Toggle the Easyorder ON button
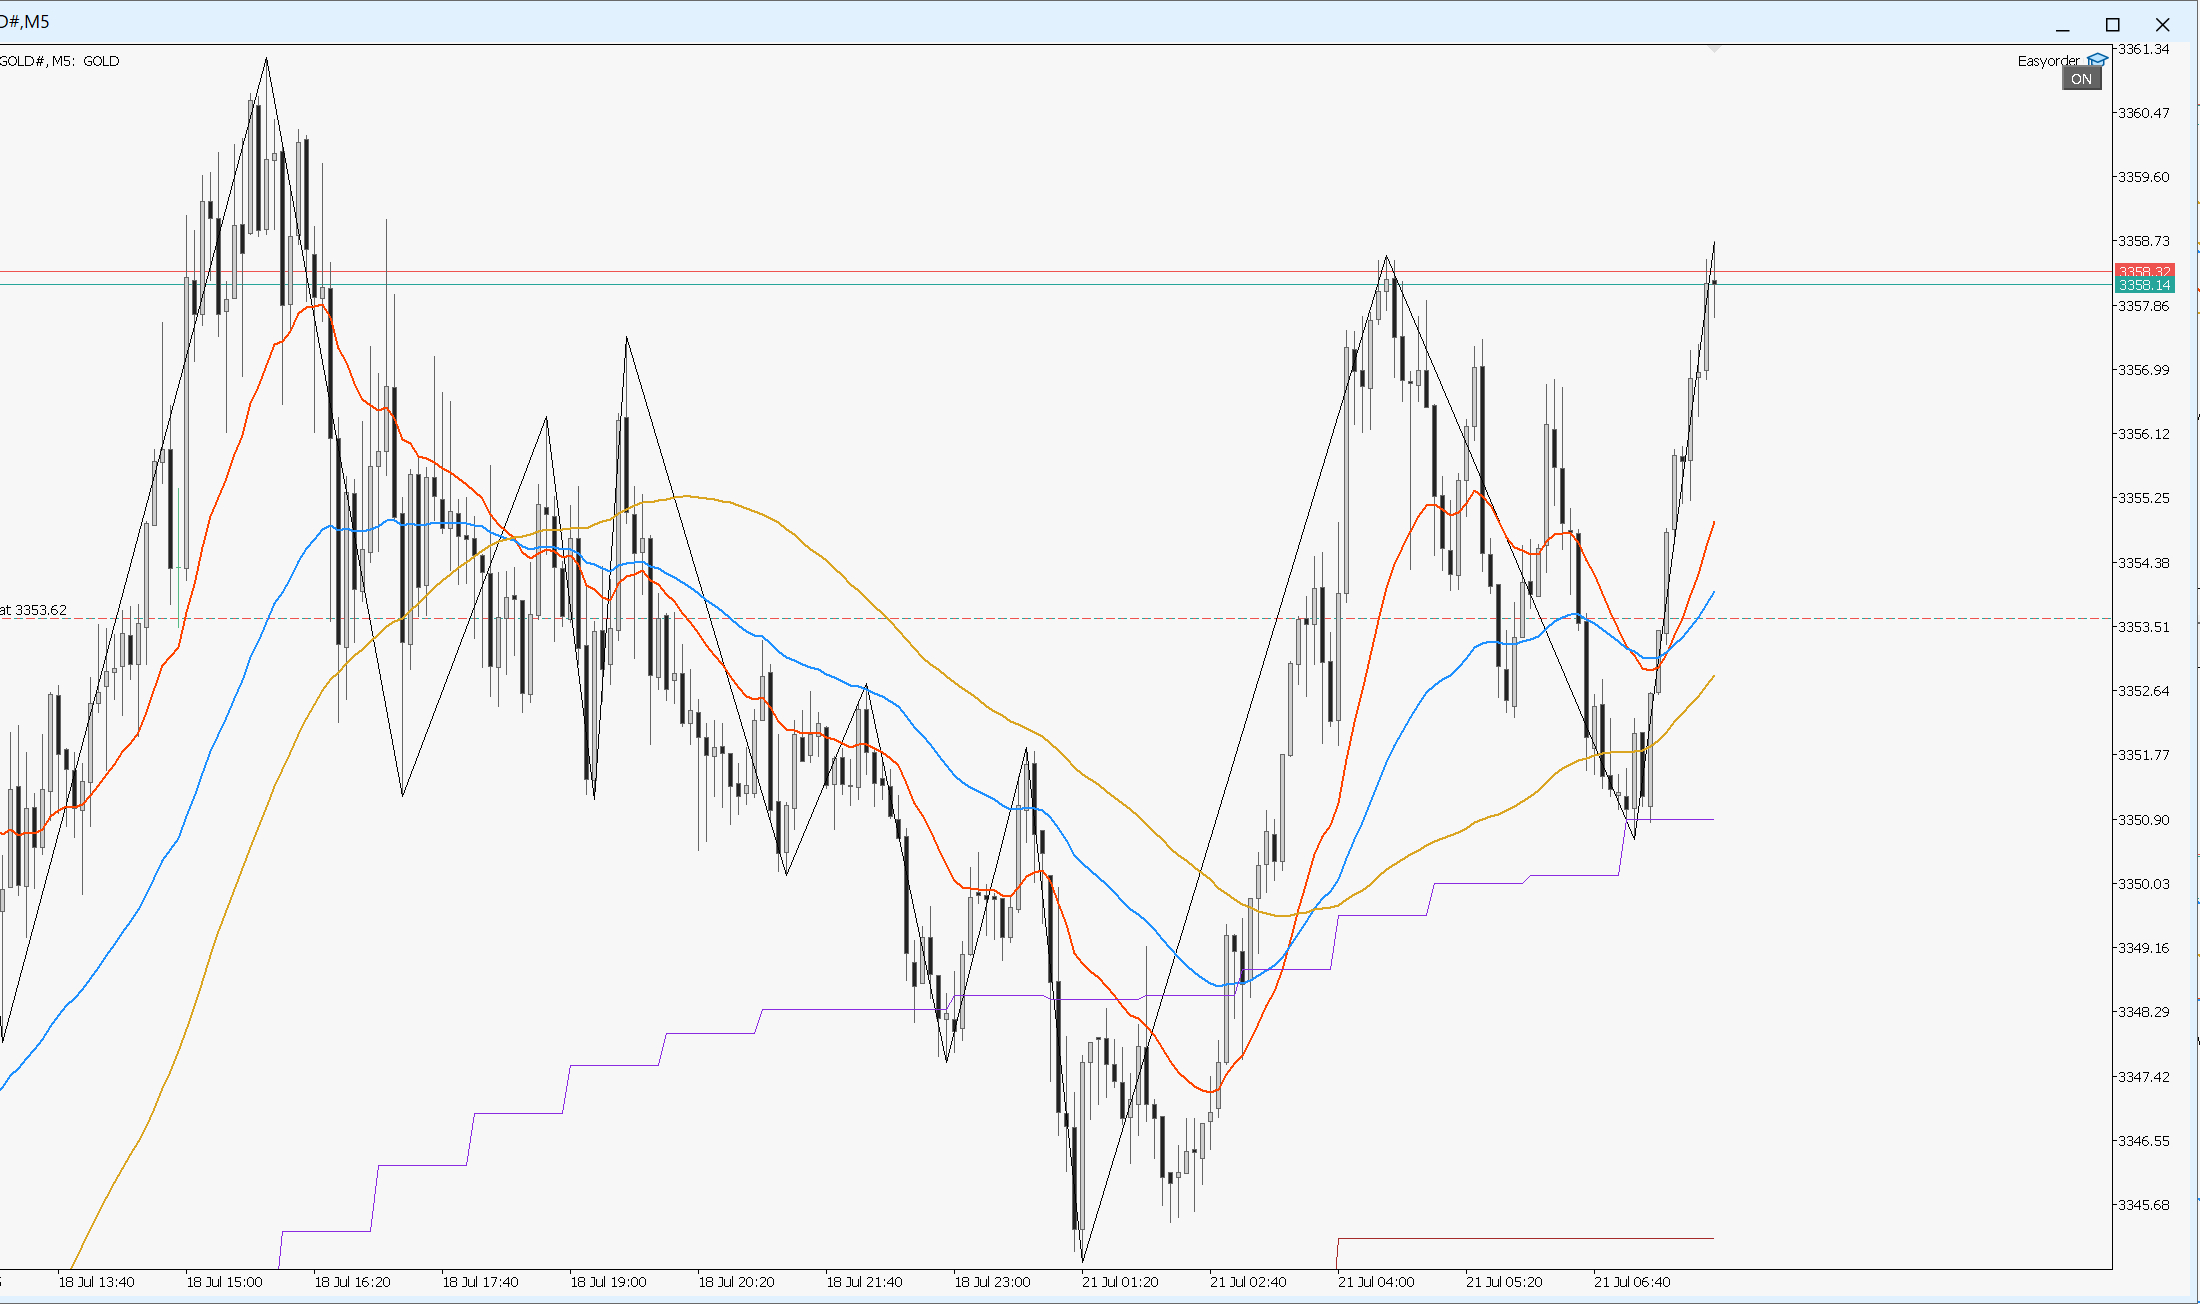Screen dimensions: 2200x1304 click(2081, 79)
